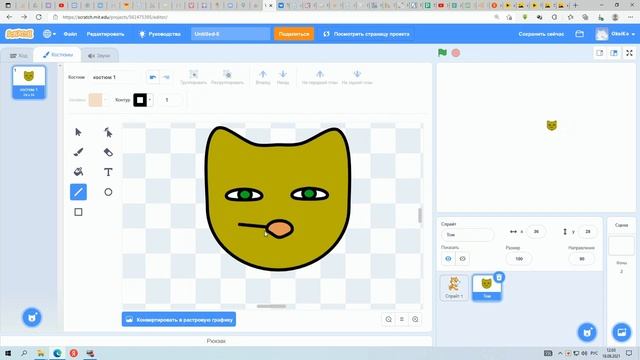
Task: Select the Text tool
Action: click(x=108, y=172)
